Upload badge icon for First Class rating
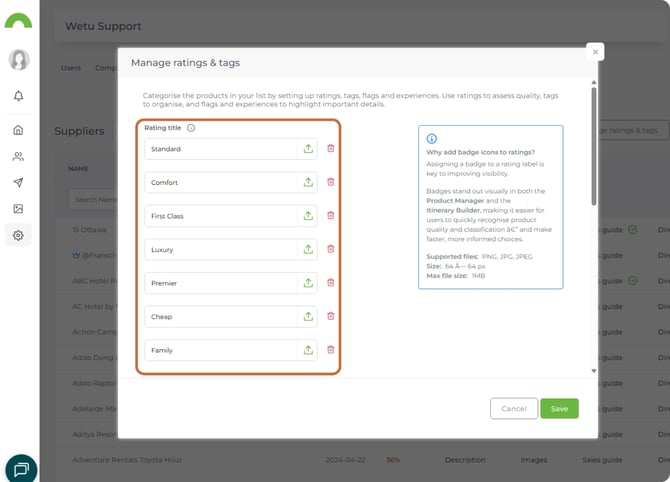 308,216
